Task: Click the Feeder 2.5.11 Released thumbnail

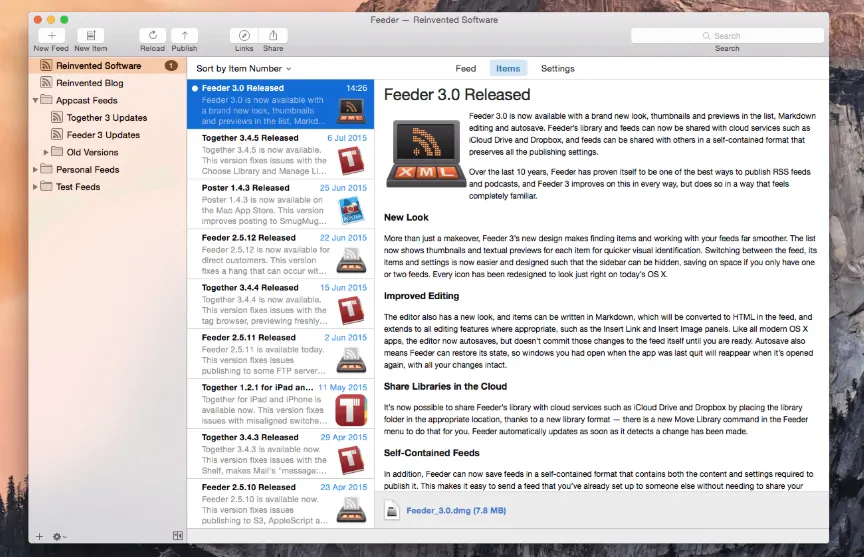Action: click(351, 360)
